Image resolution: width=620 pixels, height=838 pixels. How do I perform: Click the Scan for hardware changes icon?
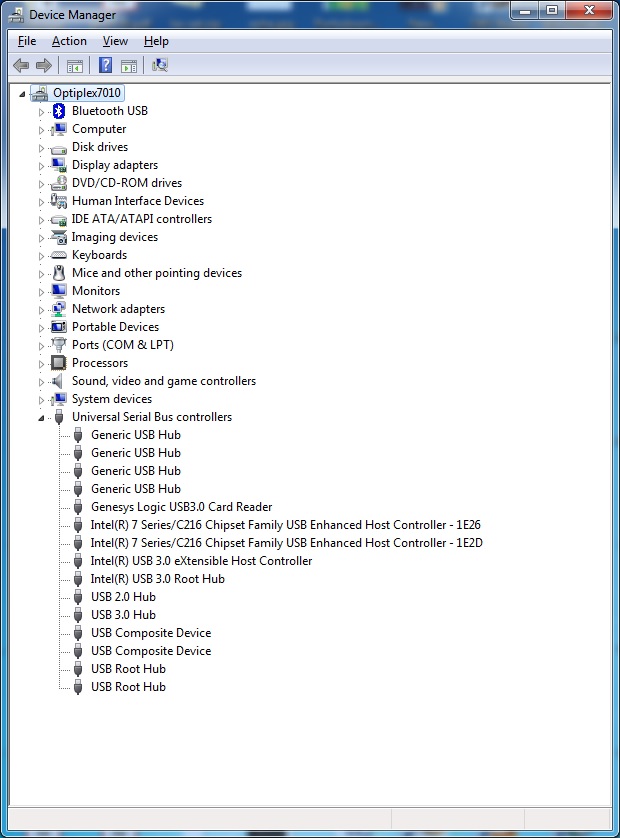pyautogui.click(x=160, y=65)
